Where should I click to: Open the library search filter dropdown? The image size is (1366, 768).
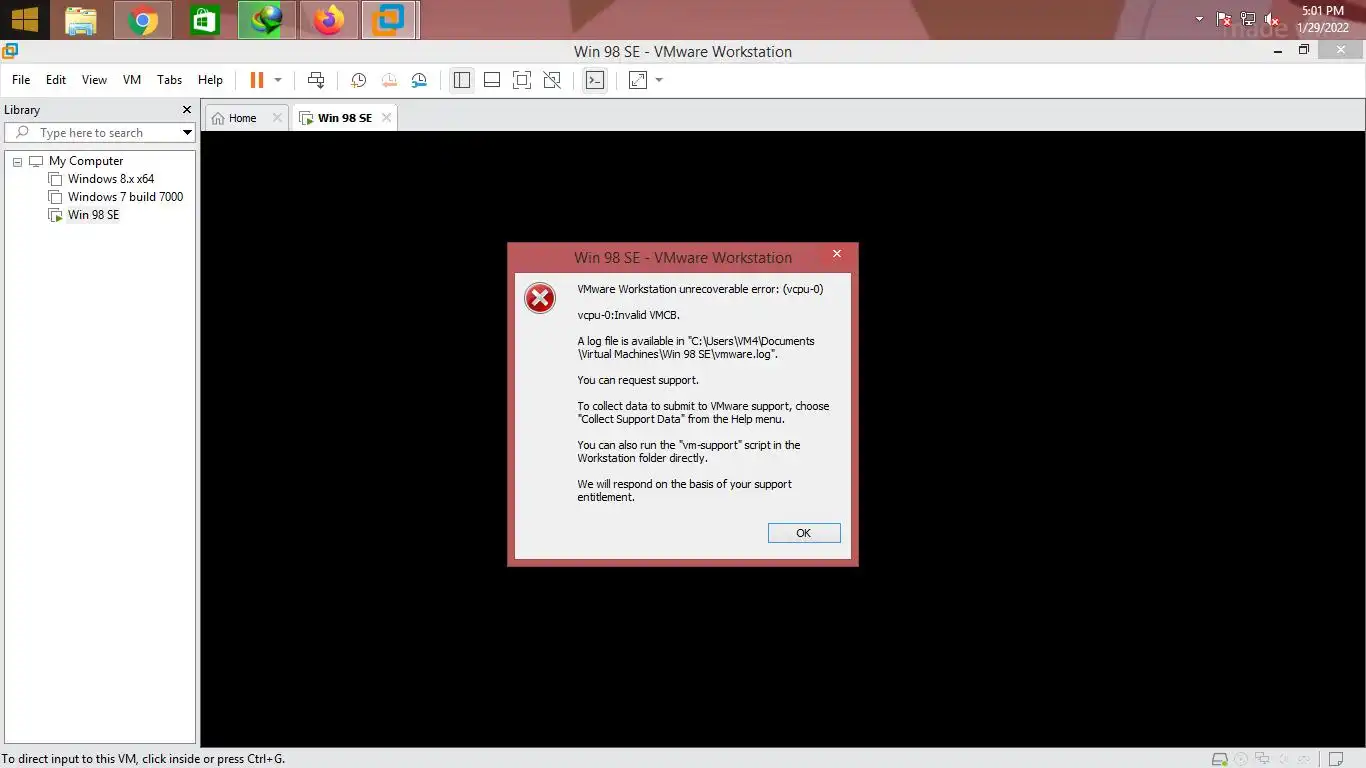coord(187,133)
